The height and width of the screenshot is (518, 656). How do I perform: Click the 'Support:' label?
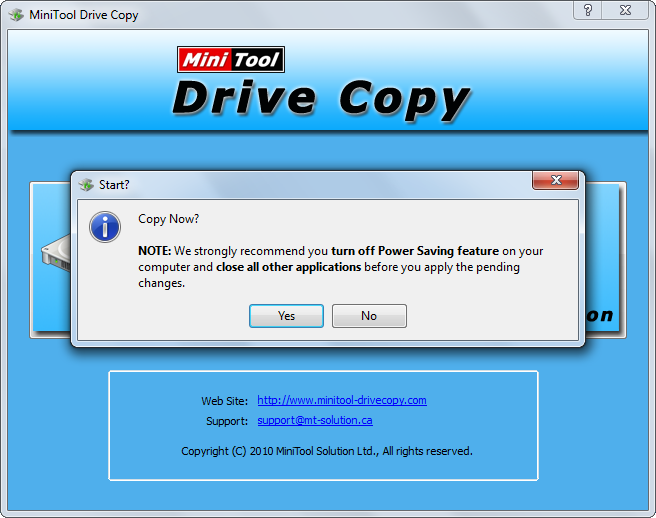227,421
